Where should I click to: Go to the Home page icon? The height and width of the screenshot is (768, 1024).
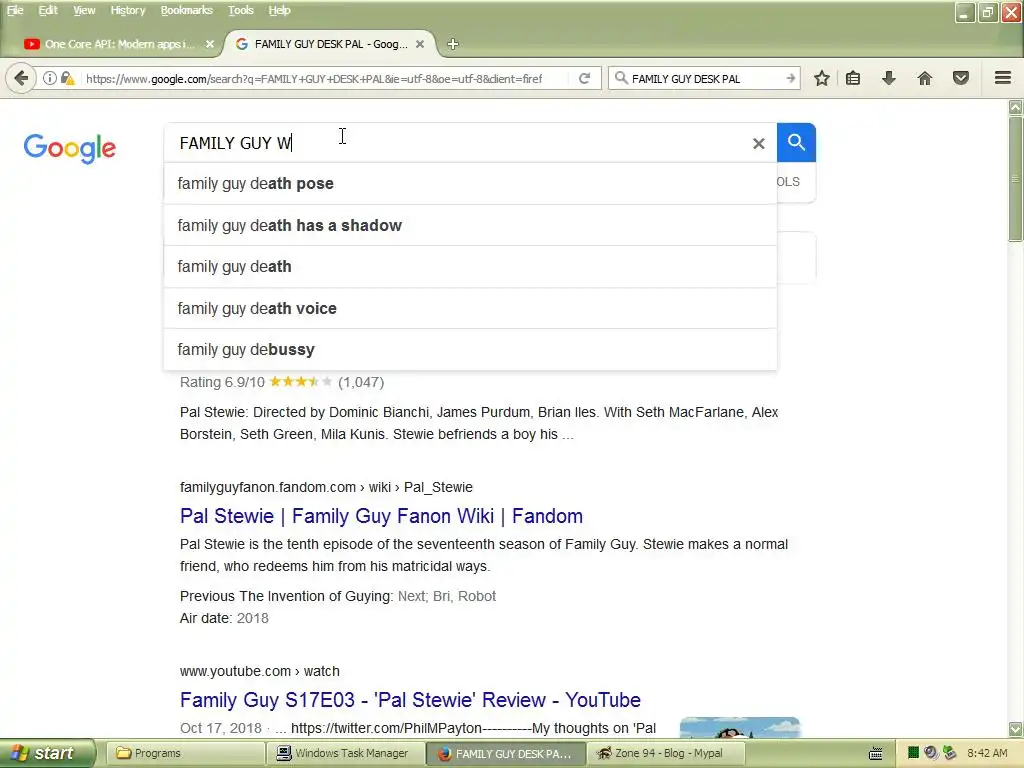pyautogui.click(x=924, y=78)
